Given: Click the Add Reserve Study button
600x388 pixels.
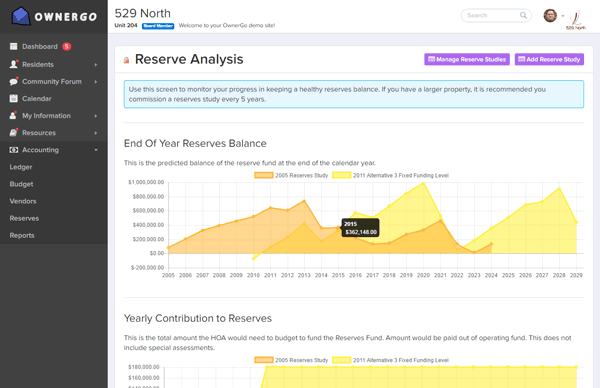Looking at the screenshot, I should tap(549, 59).
